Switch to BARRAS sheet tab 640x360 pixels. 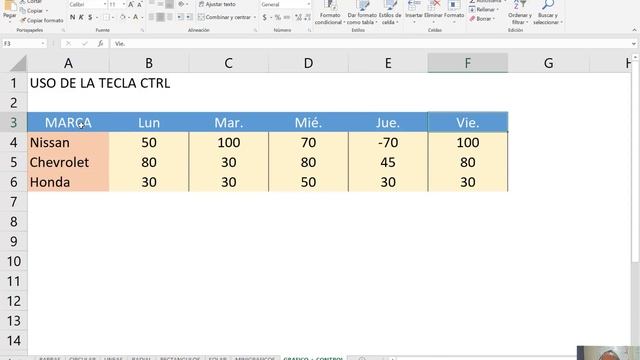click(x=49, y=358)
